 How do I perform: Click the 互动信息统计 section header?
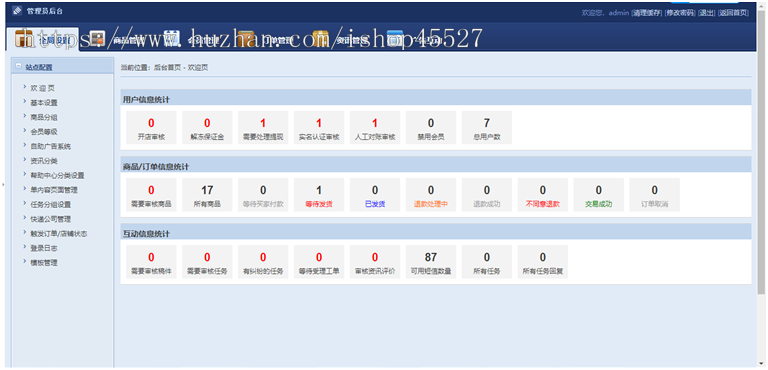[x=436, y=231]
